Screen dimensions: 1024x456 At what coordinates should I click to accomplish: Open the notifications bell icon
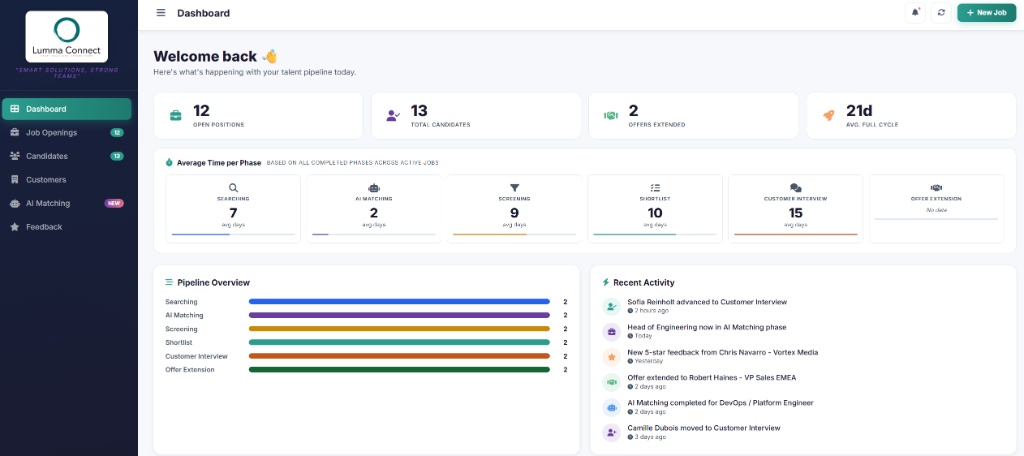(x=915, y=12)
